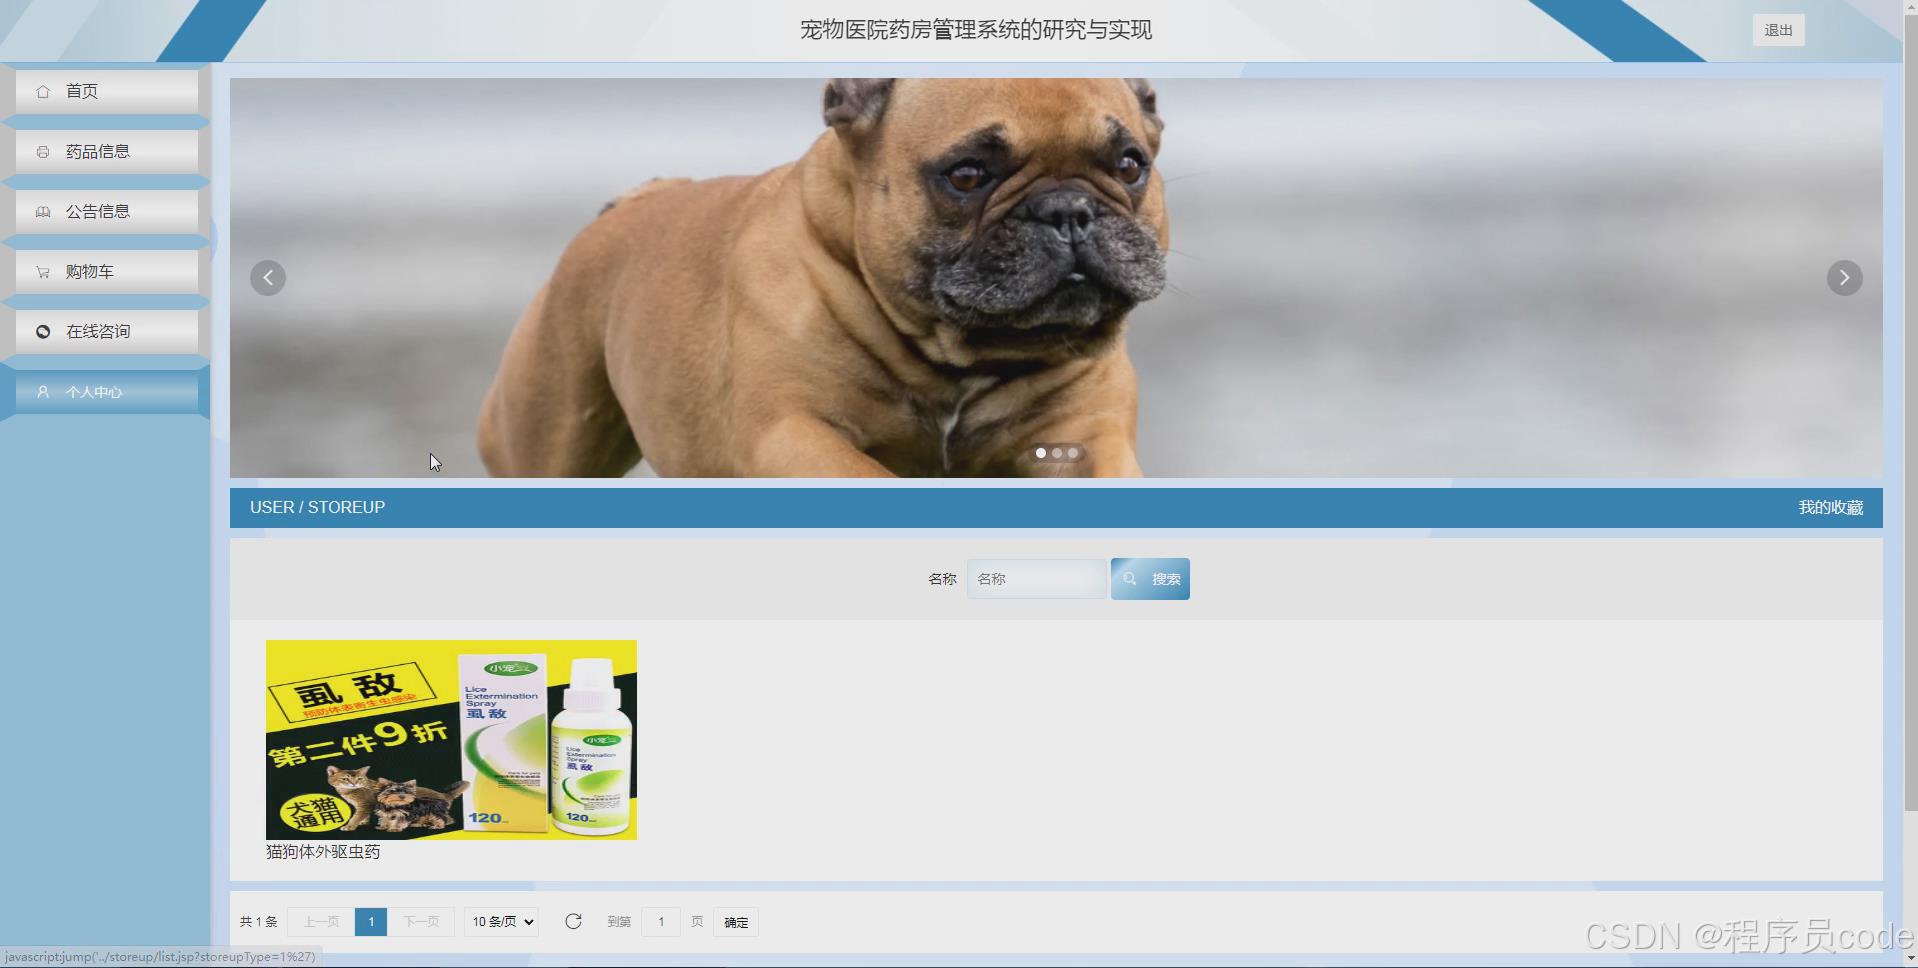Select the 在线咨询 consultation icon
Image resolution: width=1918 pixels, height=968 pixels.
[x=42, y=331]
